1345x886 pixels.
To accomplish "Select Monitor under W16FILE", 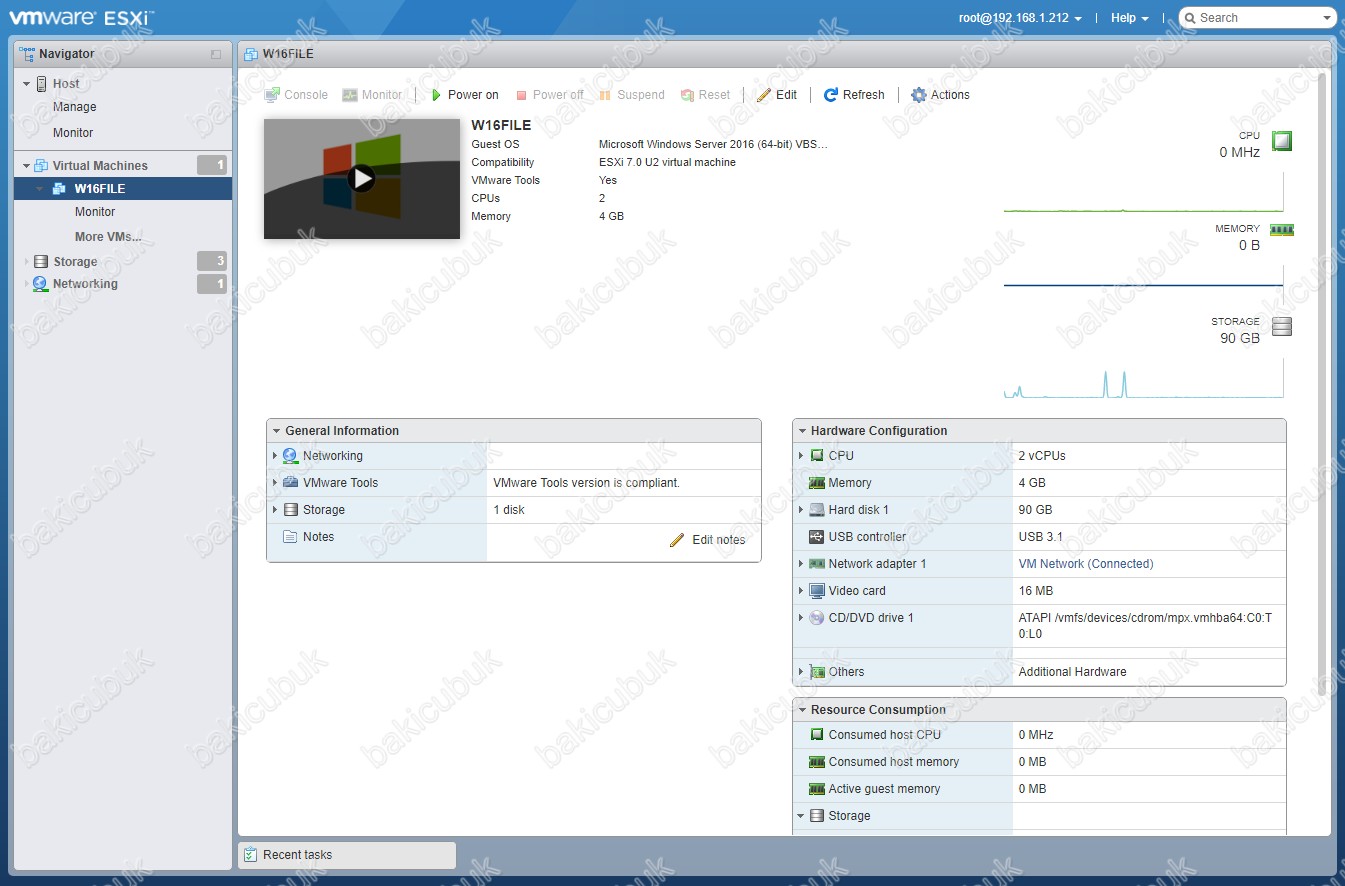I will click(95, 212).
